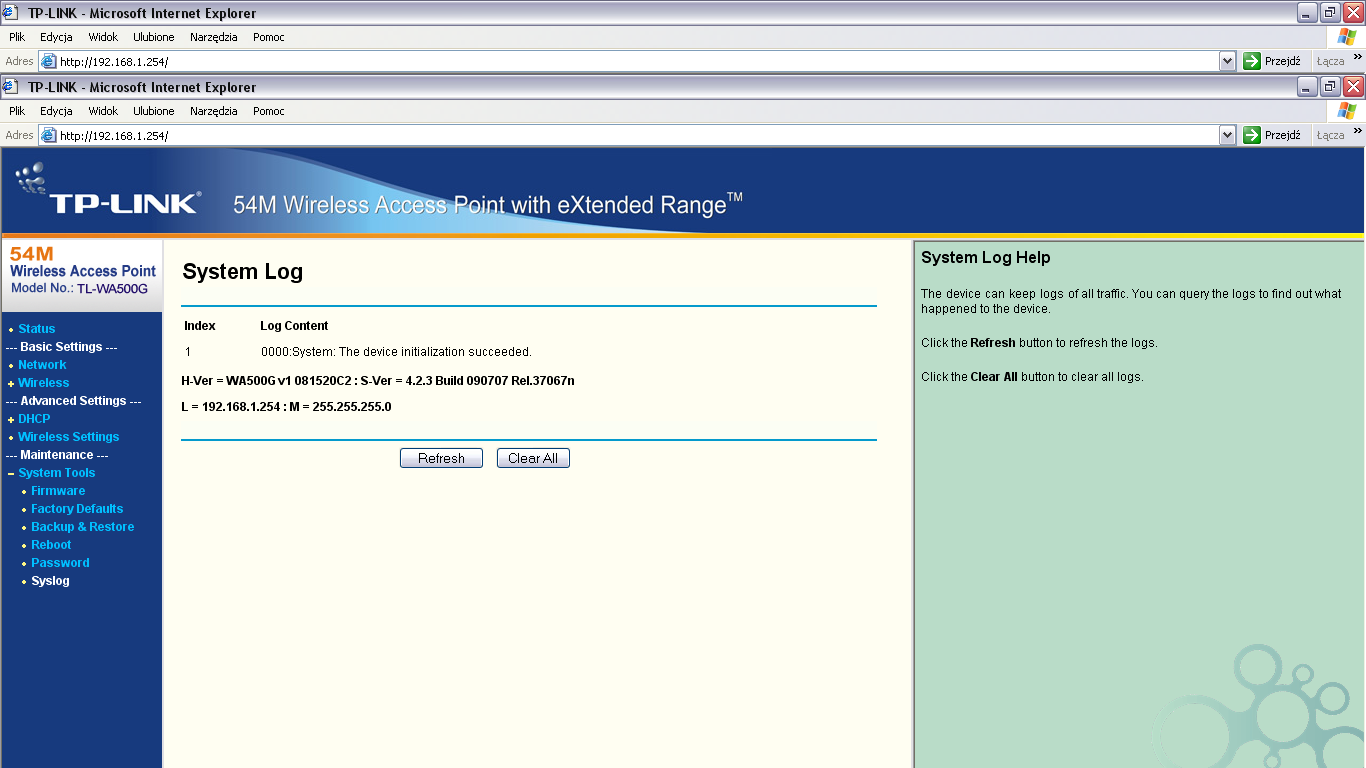Open the Network settings link
Screen dimensions: 1366x768
[x=42, y=365]
